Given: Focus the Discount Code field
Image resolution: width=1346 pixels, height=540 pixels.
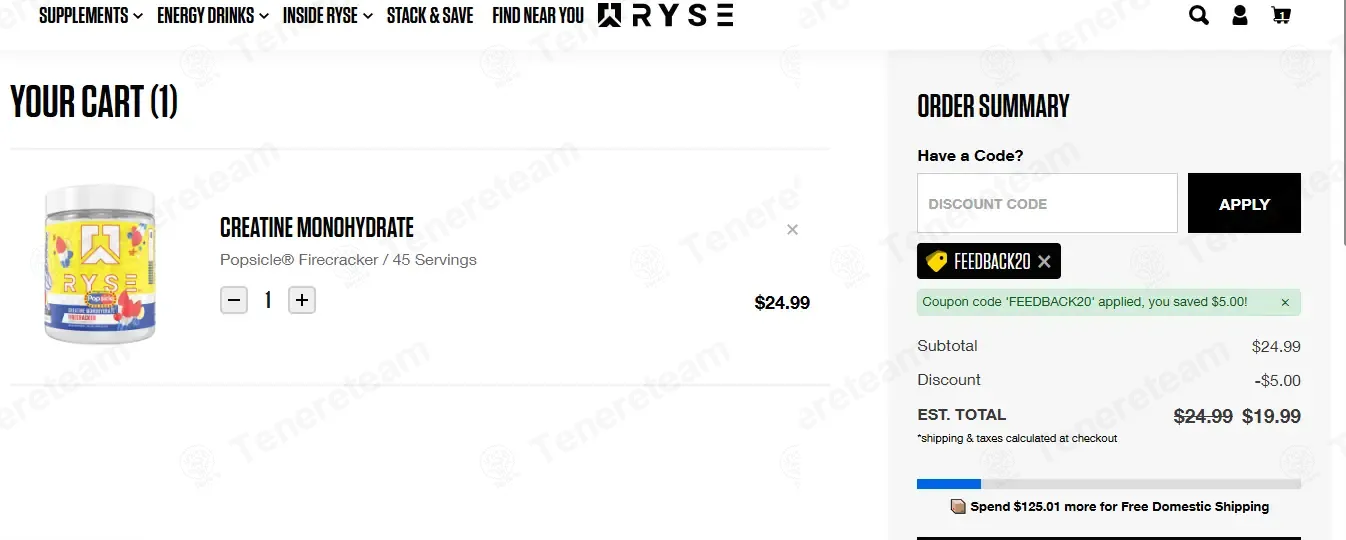Looking at the screenshot, I should tap(1047, 203).
